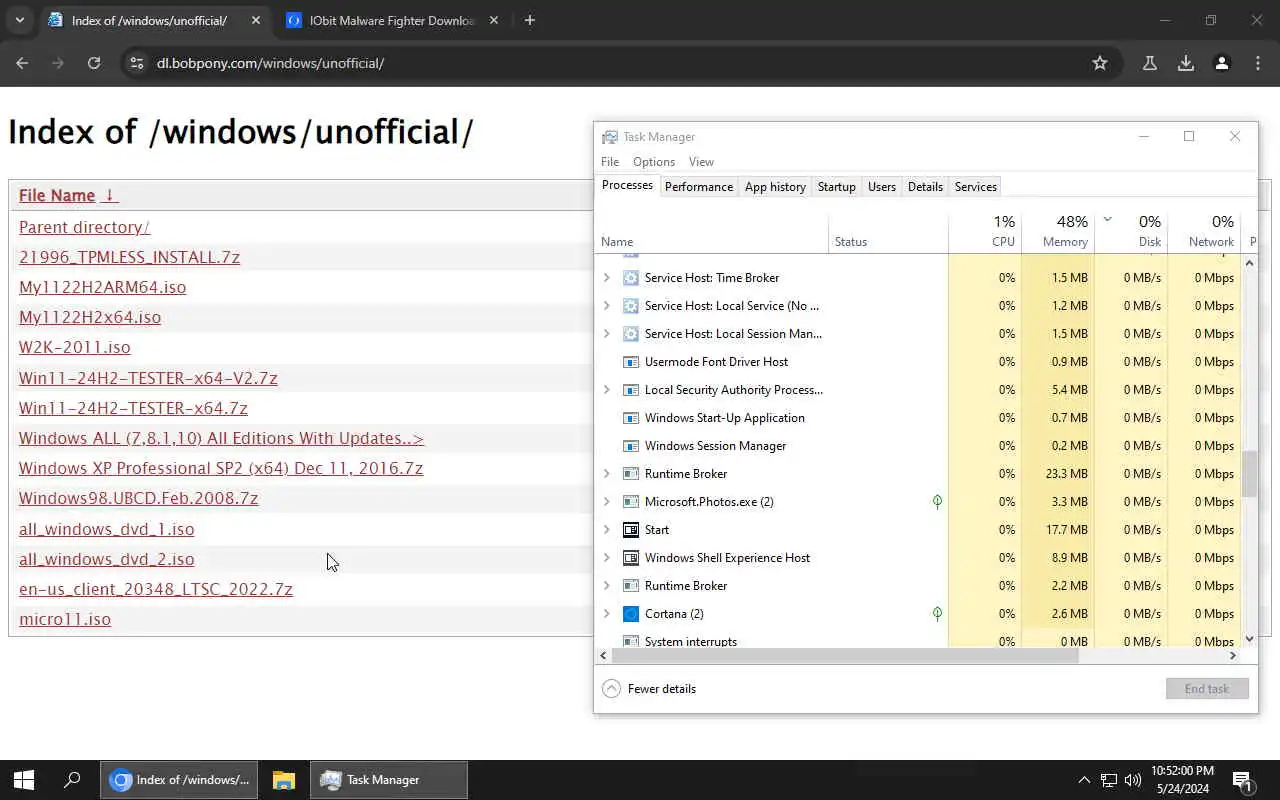Open tab search dropdown arrow
The image size is (1280, 800).
tap(19, 20)
